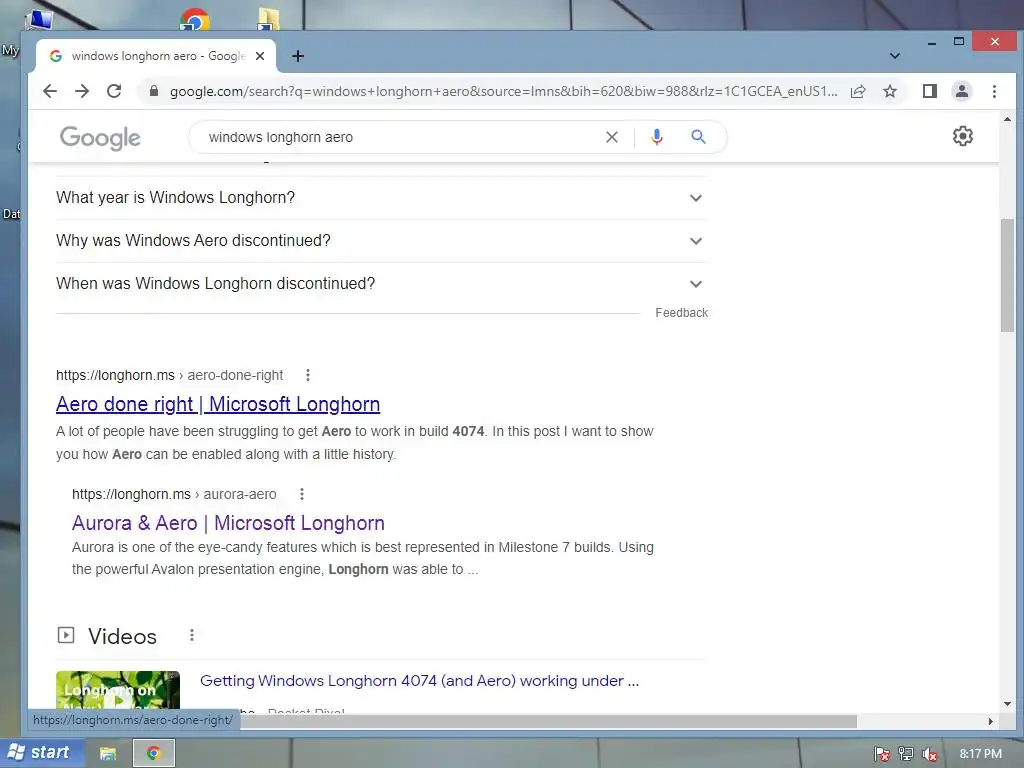The height and width of the screenshot is (768, 1024).
Task: Click the security alert tray icon
Action: (882, 754)
